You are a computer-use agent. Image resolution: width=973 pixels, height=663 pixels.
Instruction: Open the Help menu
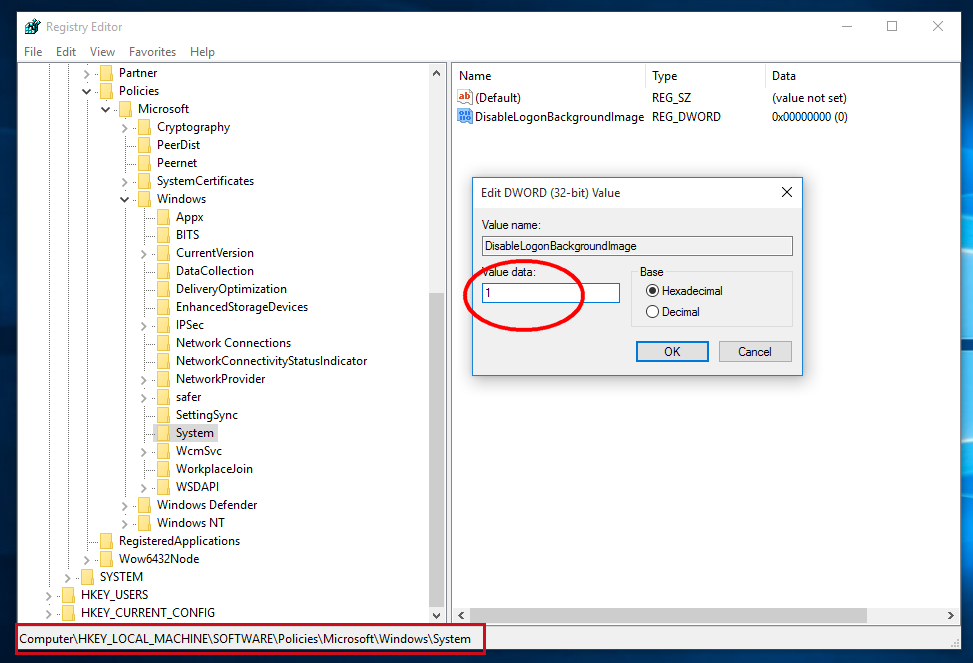202,52
